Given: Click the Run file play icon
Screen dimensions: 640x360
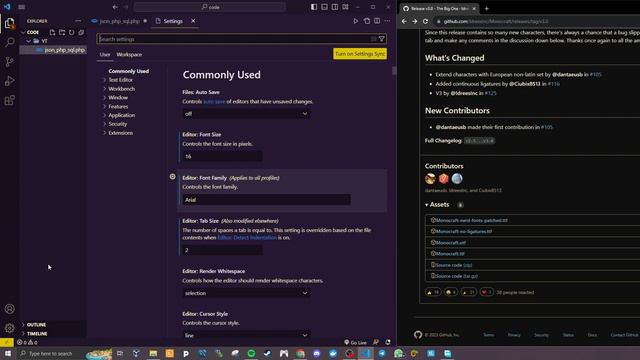Looking at the screenshot, I should coord(356,21).
